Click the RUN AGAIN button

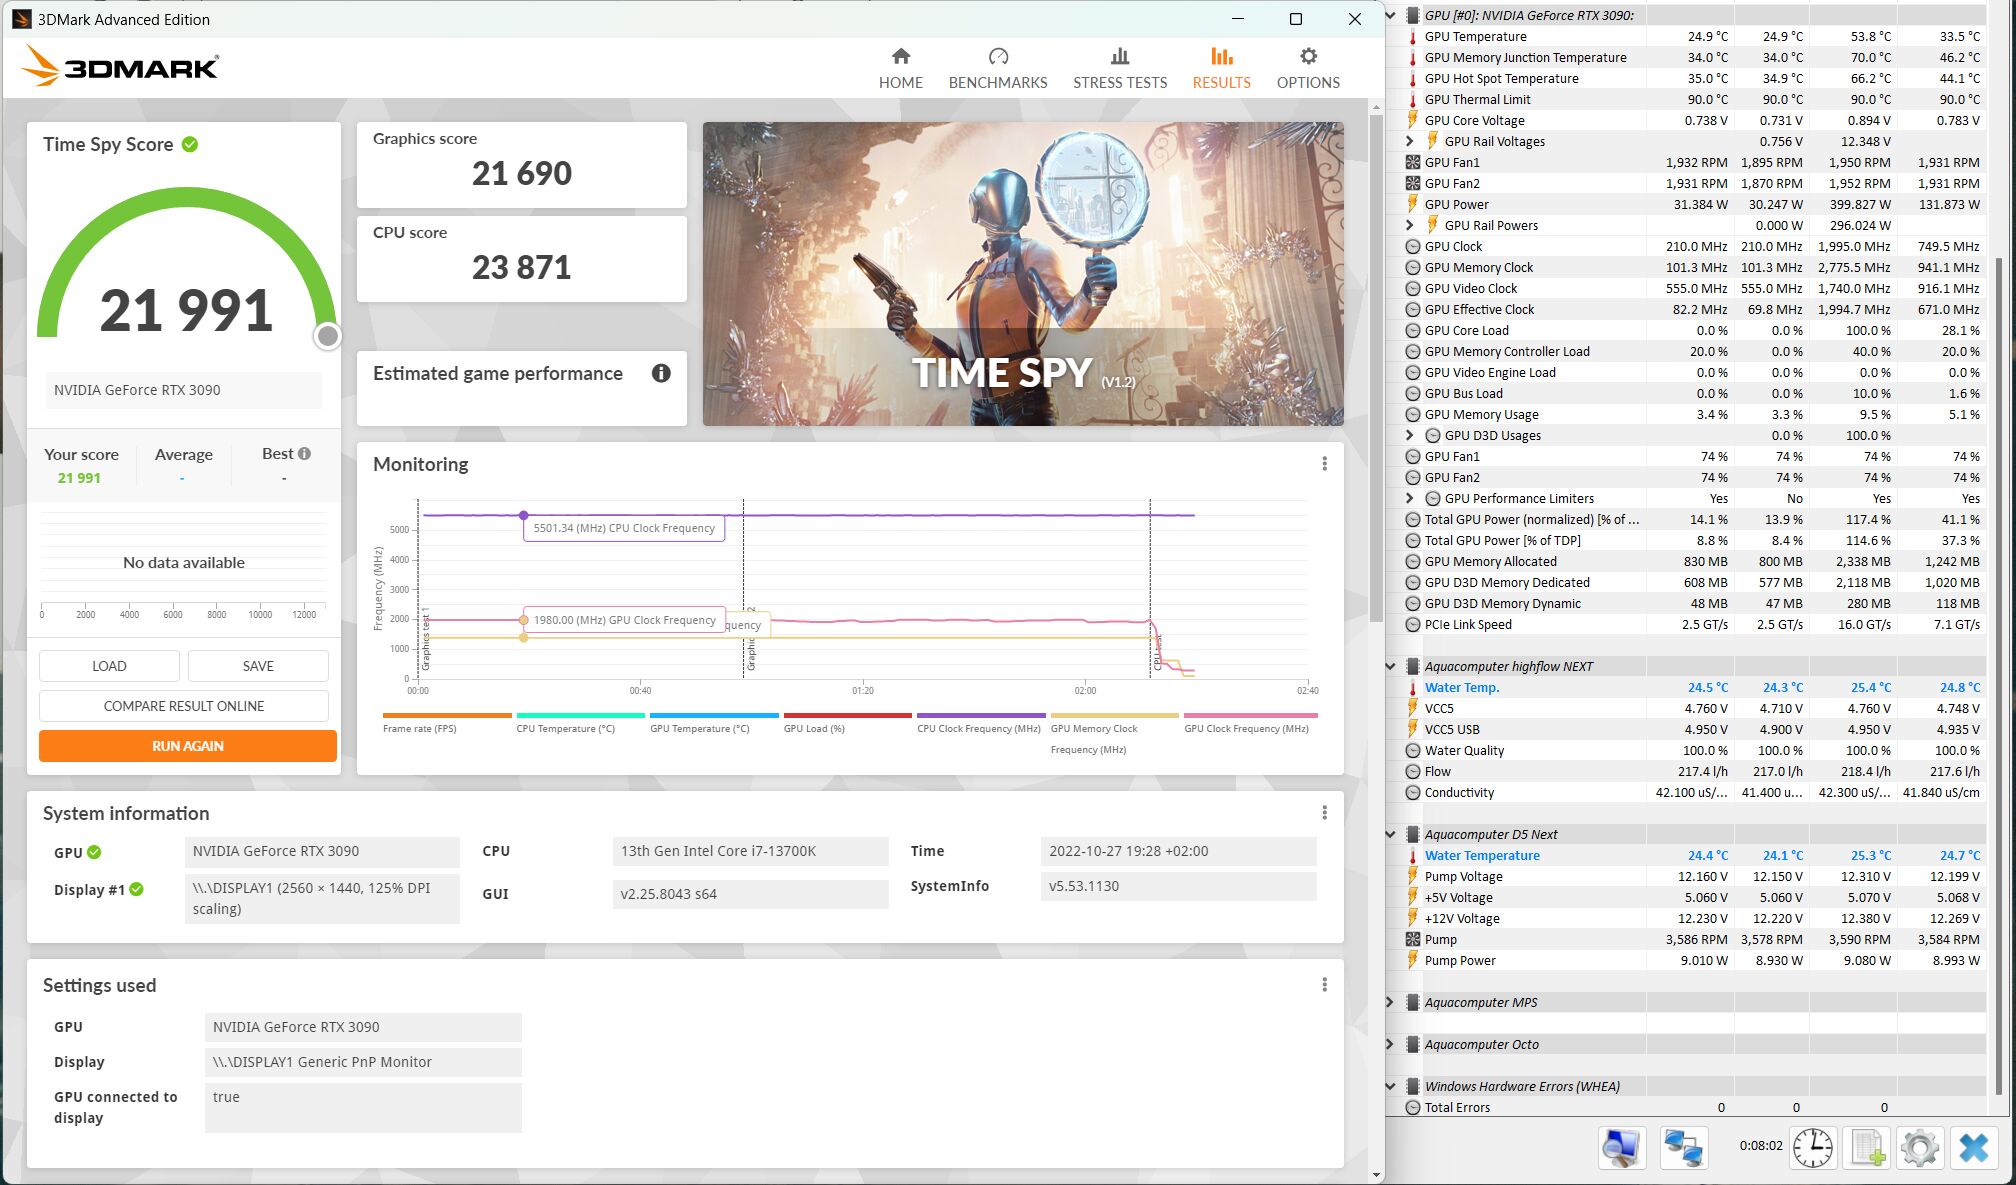[x=188, y=746]
